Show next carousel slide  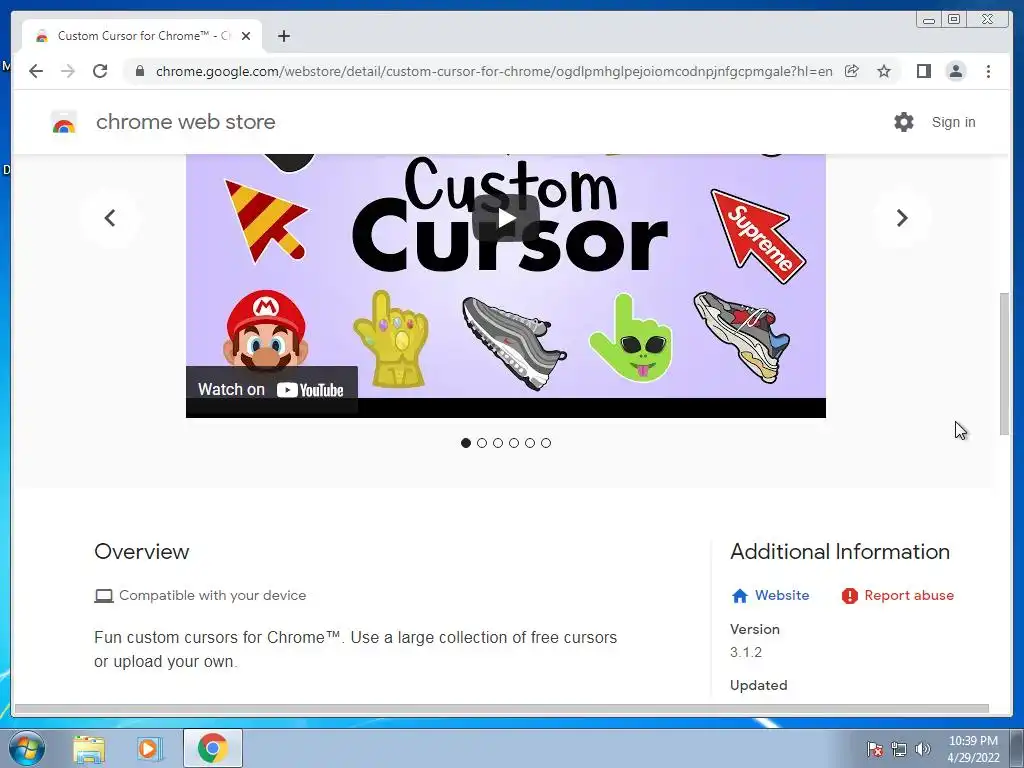902,217
